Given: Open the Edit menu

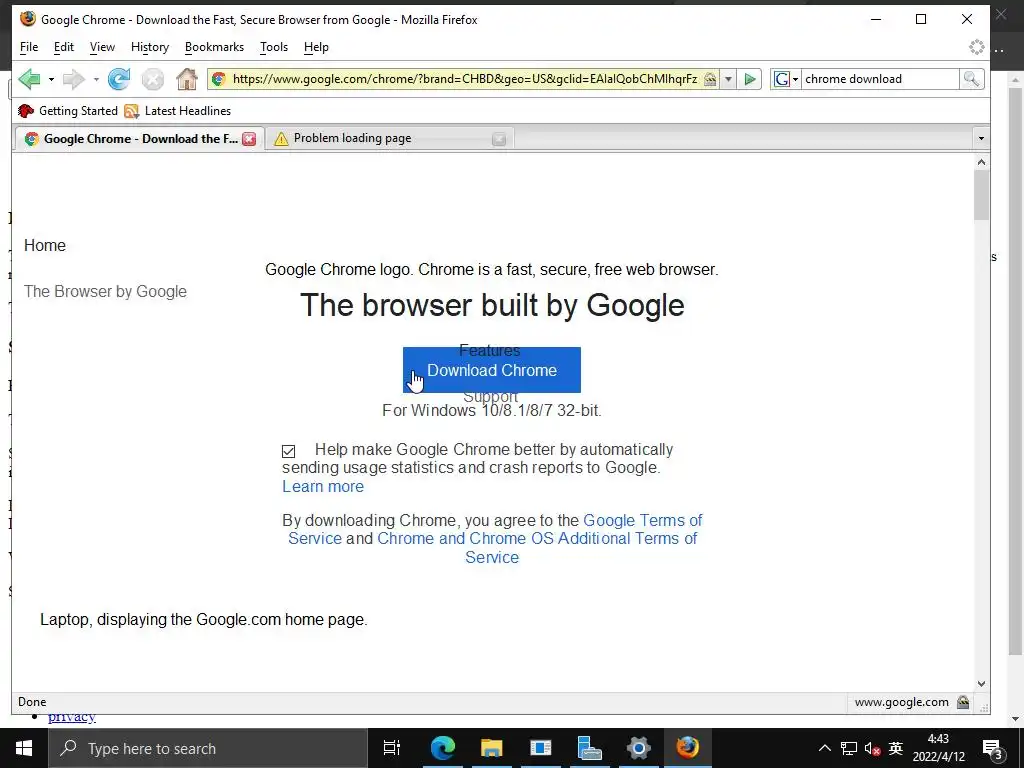Looking at the screenshot, I should (x=63, y=47).
